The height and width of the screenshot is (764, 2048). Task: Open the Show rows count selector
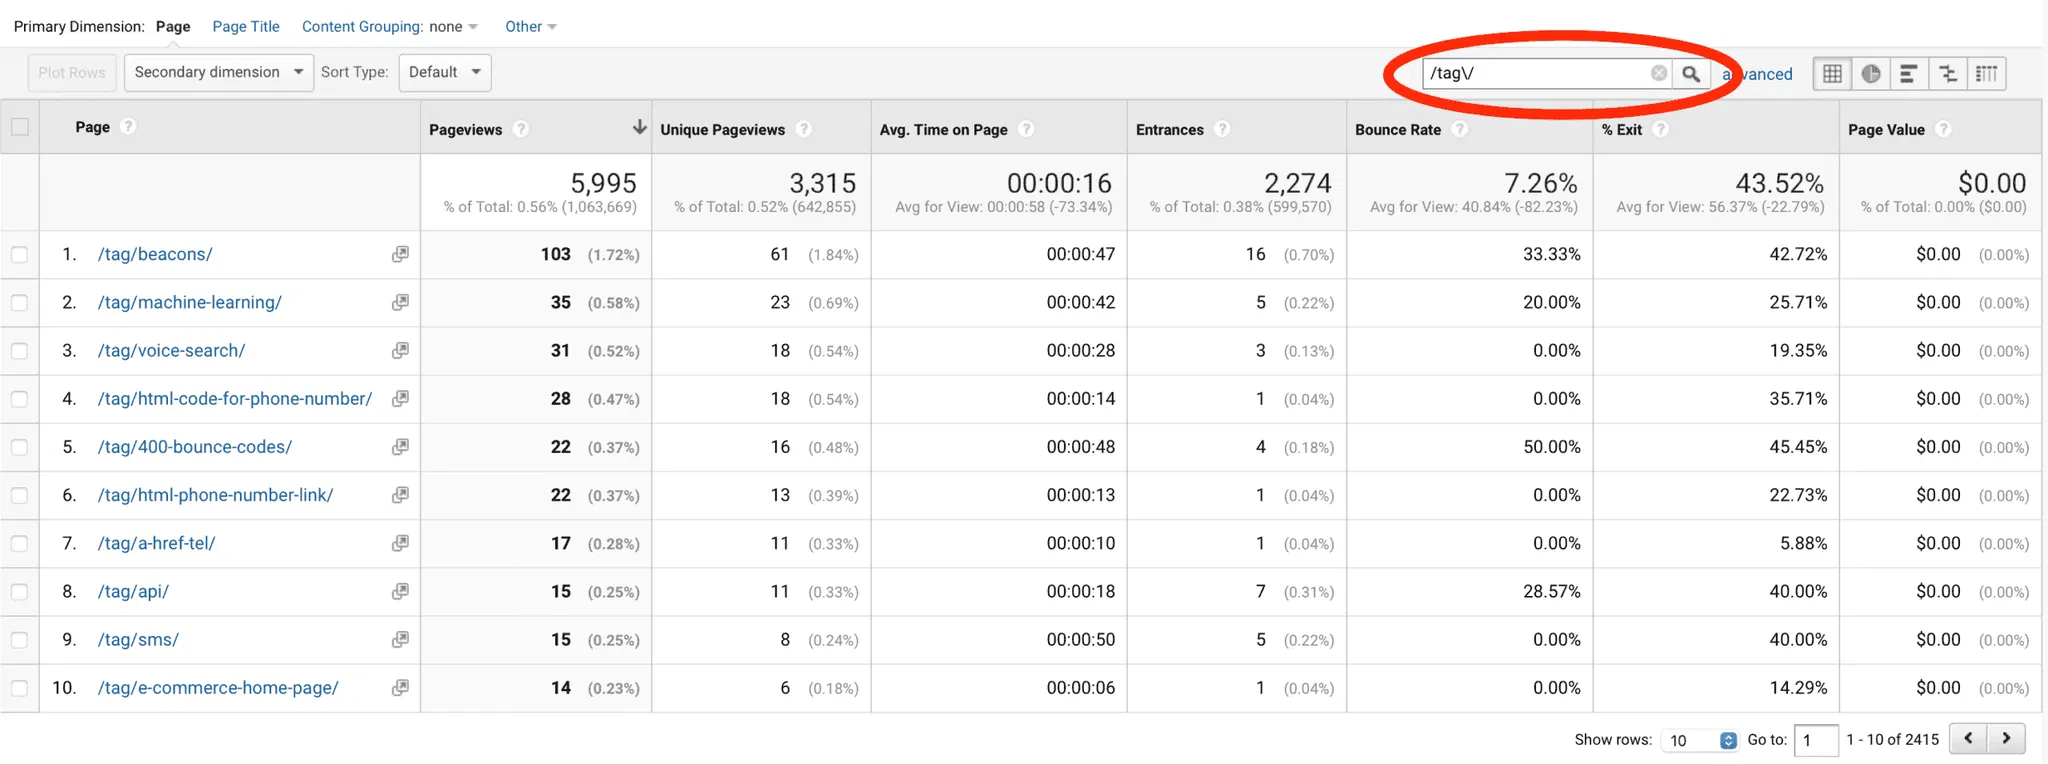point(1700,740)
